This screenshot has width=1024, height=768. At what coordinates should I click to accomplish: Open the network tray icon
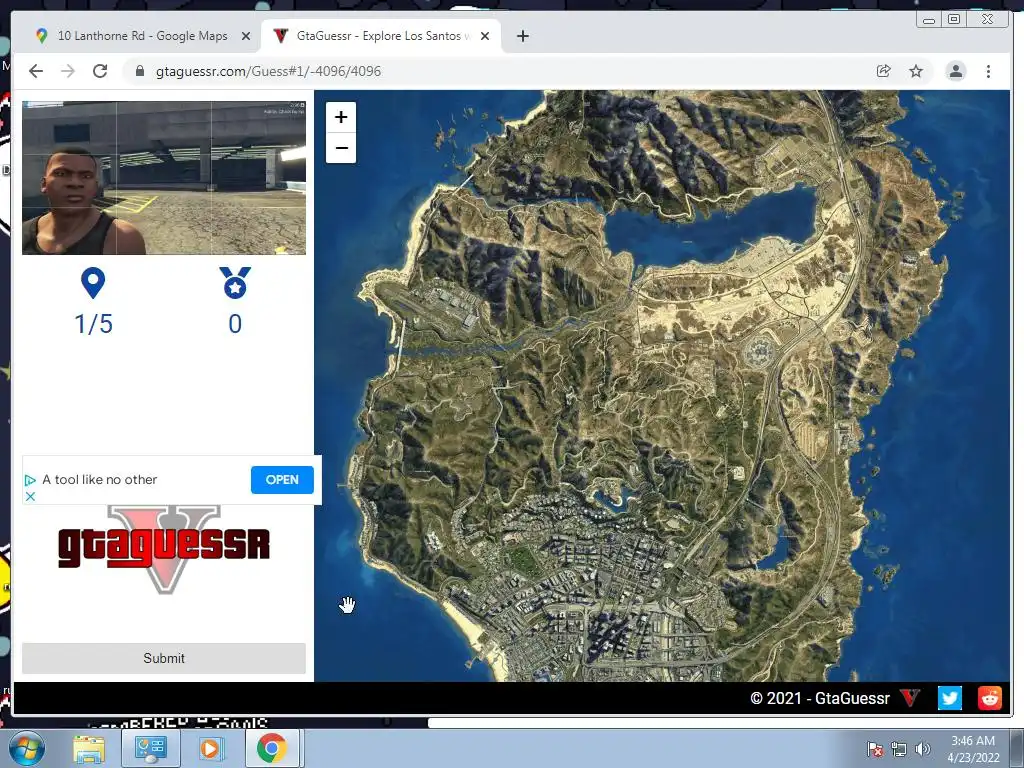[x=899, y=749]
